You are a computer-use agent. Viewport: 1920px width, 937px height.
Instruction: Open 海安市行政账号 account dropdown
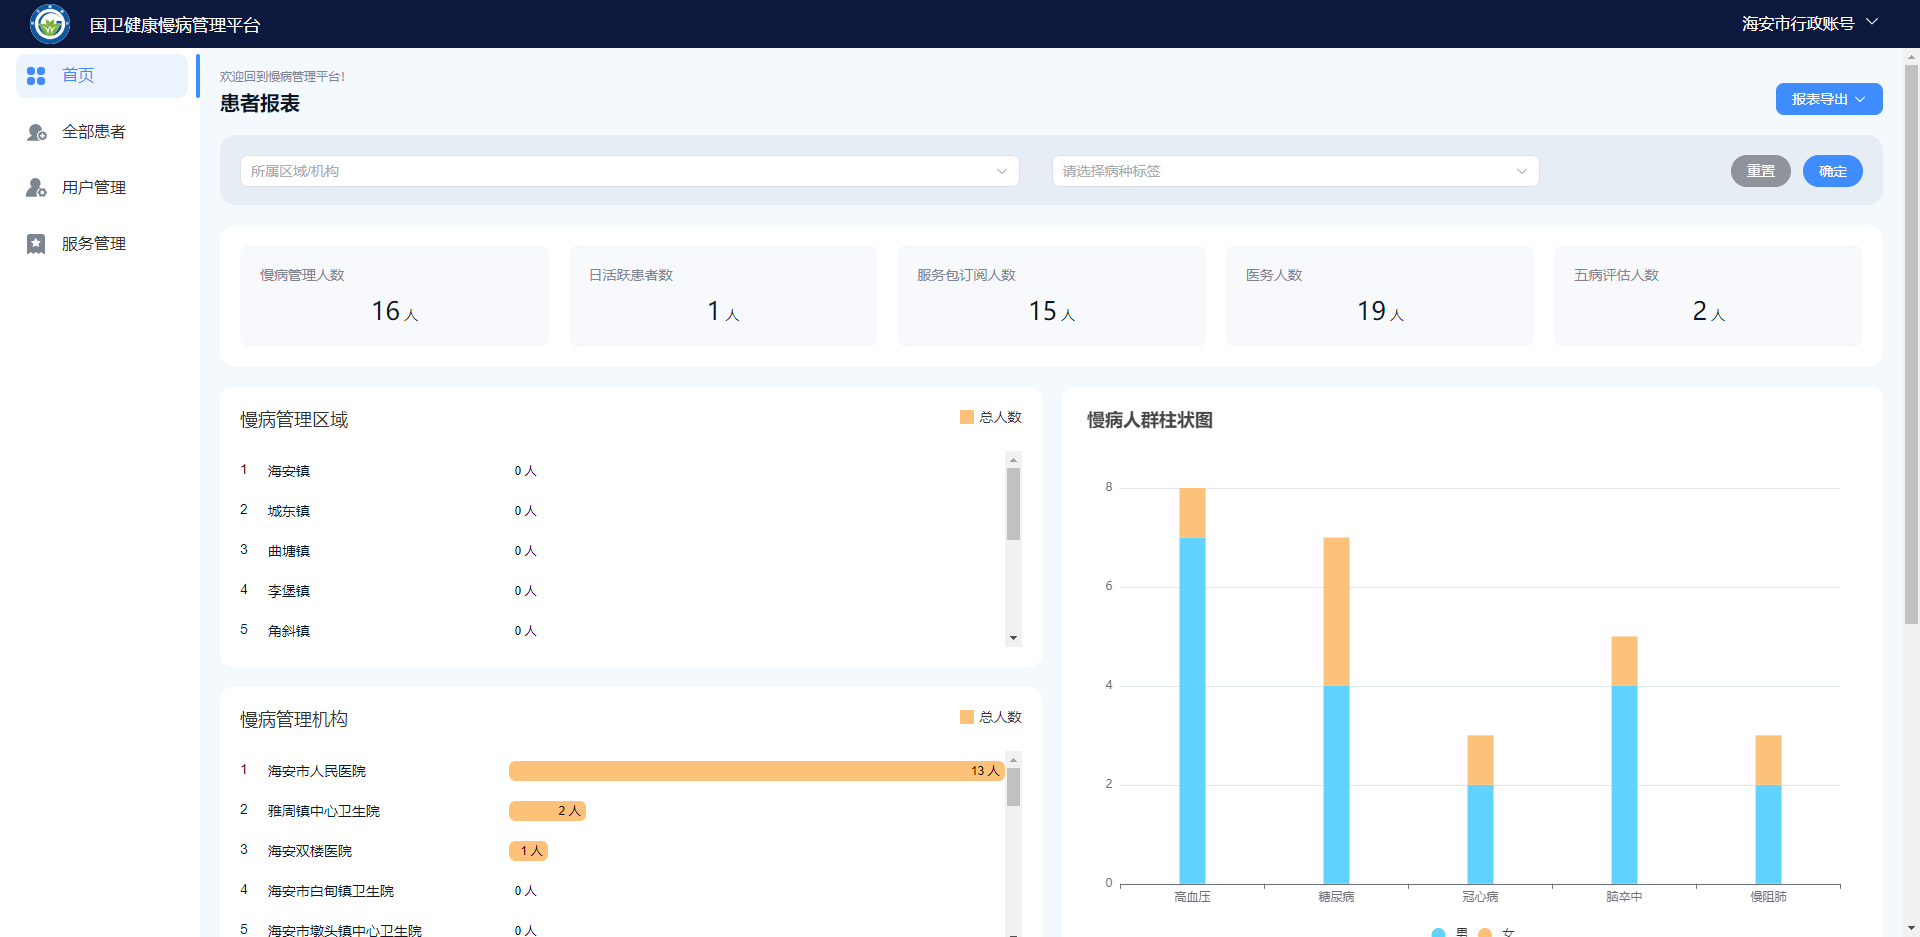tap(1810, 23)
